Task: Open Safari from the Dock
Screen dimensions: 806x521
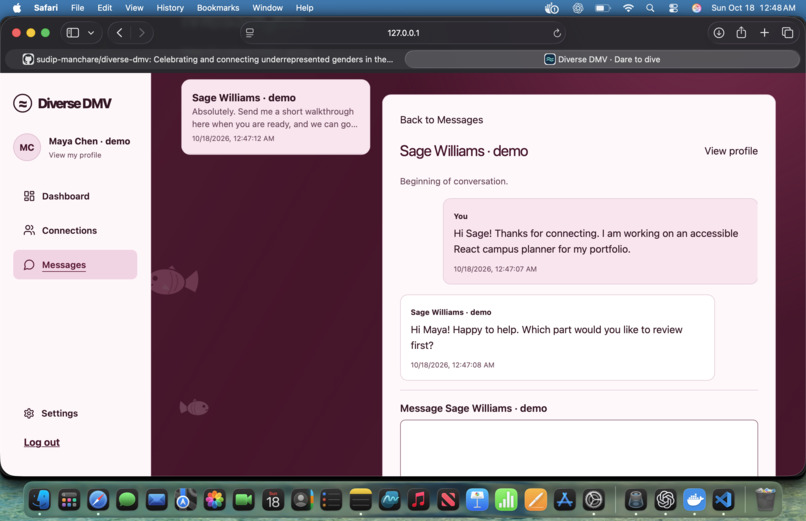Action: 98,499
